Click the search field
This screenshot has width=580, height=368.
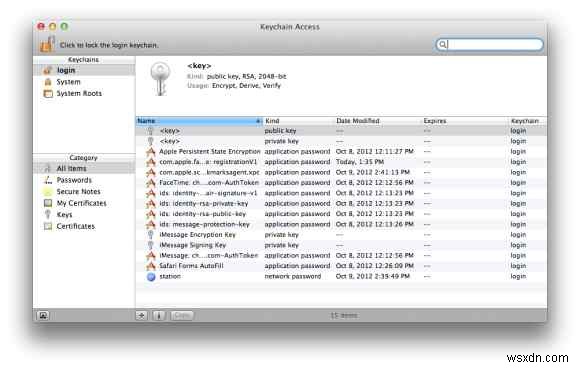point(489,44)
